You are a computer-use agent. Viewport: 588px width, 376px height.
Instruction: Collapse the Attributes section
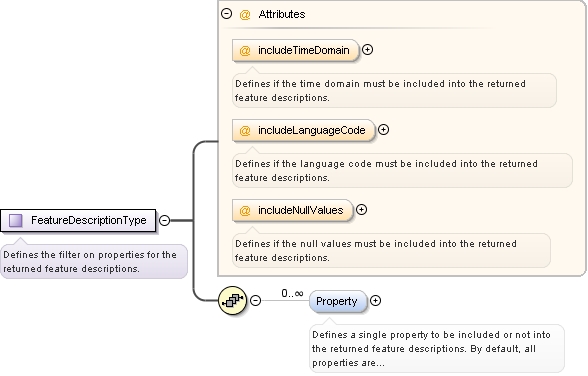[226, 14]
